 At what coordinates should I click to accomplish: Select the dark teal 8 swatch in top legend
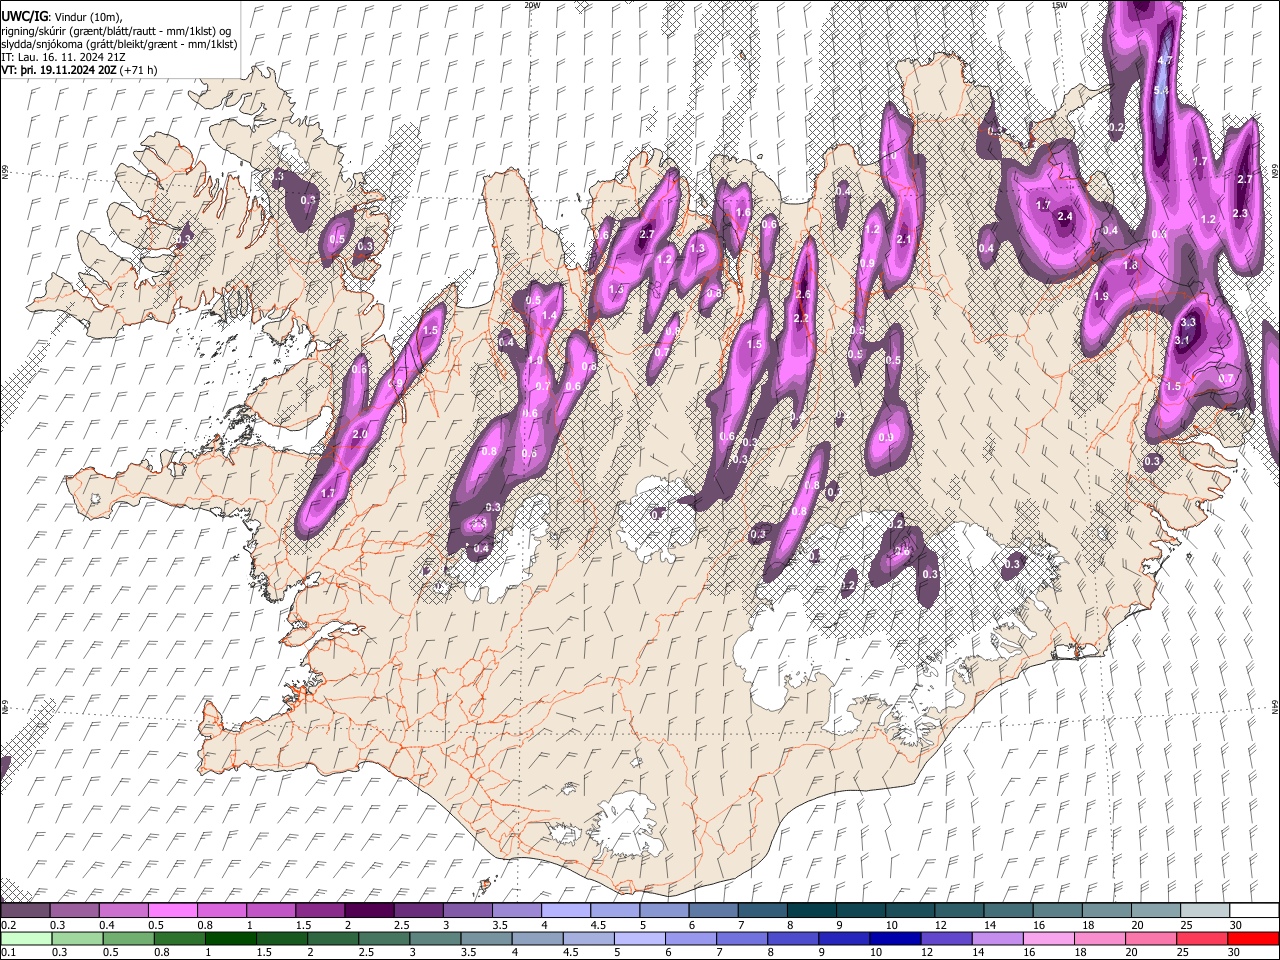pos(811,910)
